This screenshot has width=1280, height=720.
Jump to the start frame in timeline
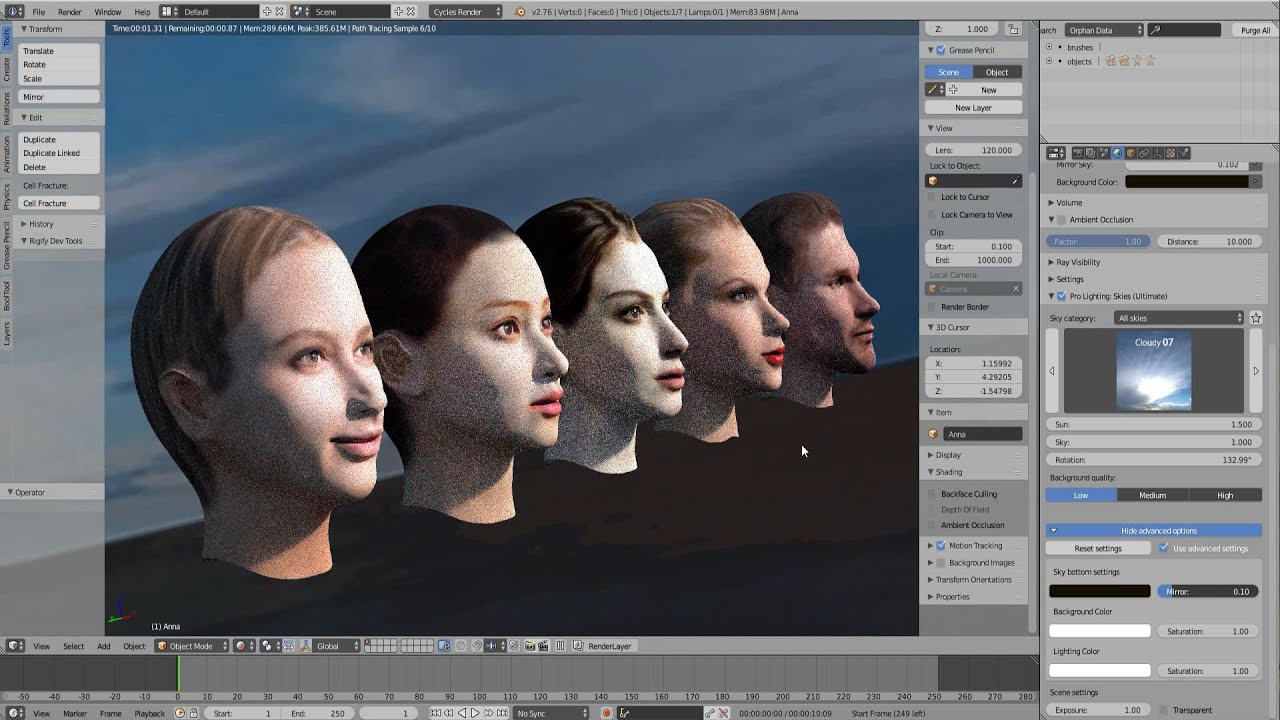click(436, 713)
